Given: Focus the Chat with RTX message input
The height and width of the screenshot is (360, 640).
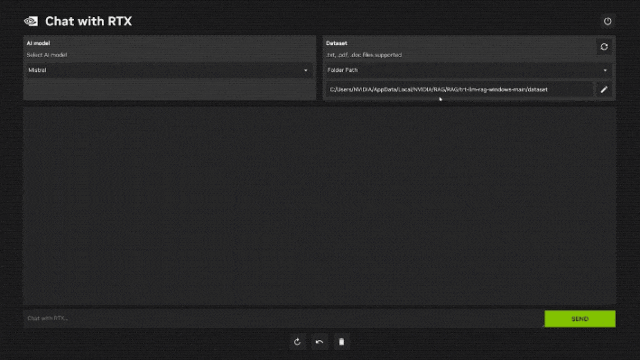Looking at the screenshot, I should point(283,318).
